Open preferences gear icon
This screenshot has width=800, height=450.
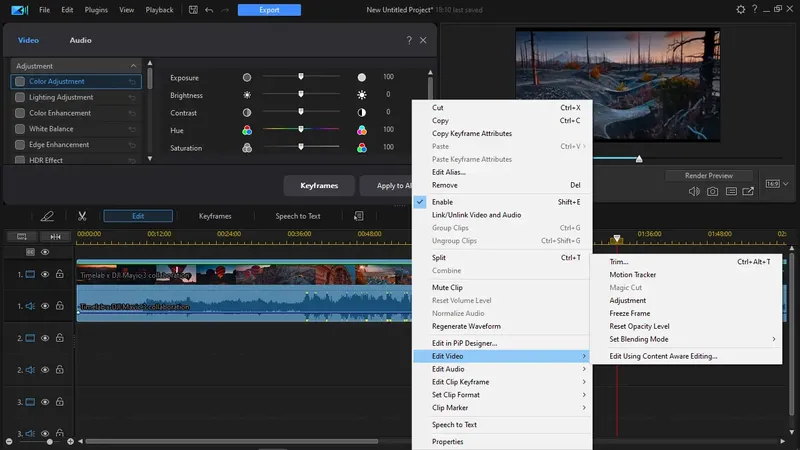click(740, 9)
